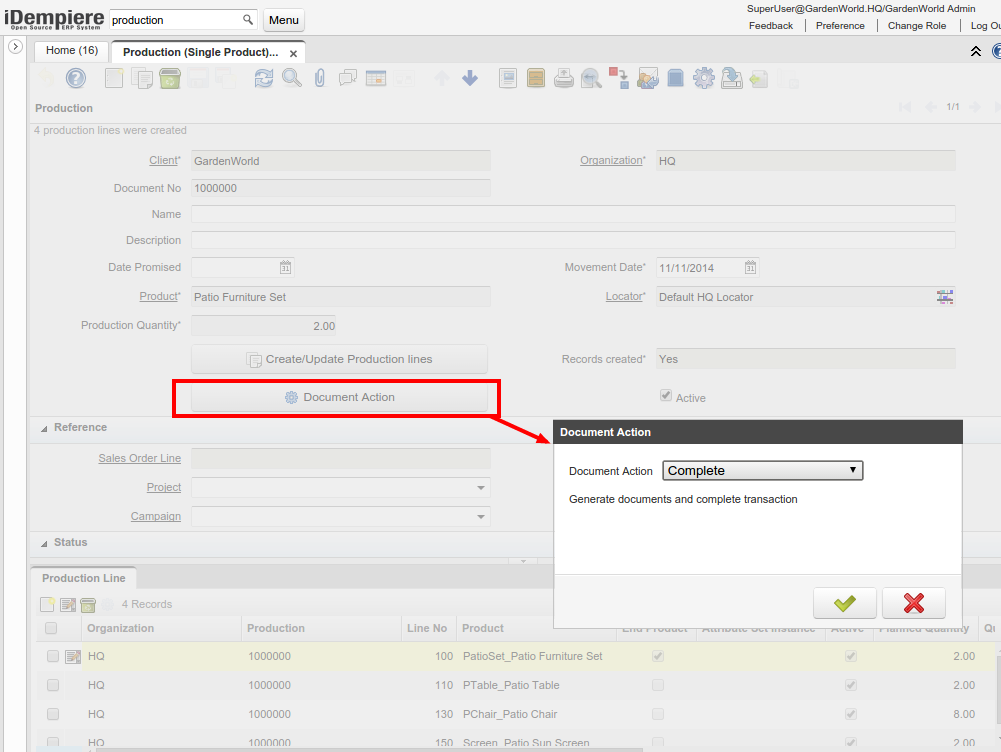Toggle the Active checkbox

click(666, 396)
